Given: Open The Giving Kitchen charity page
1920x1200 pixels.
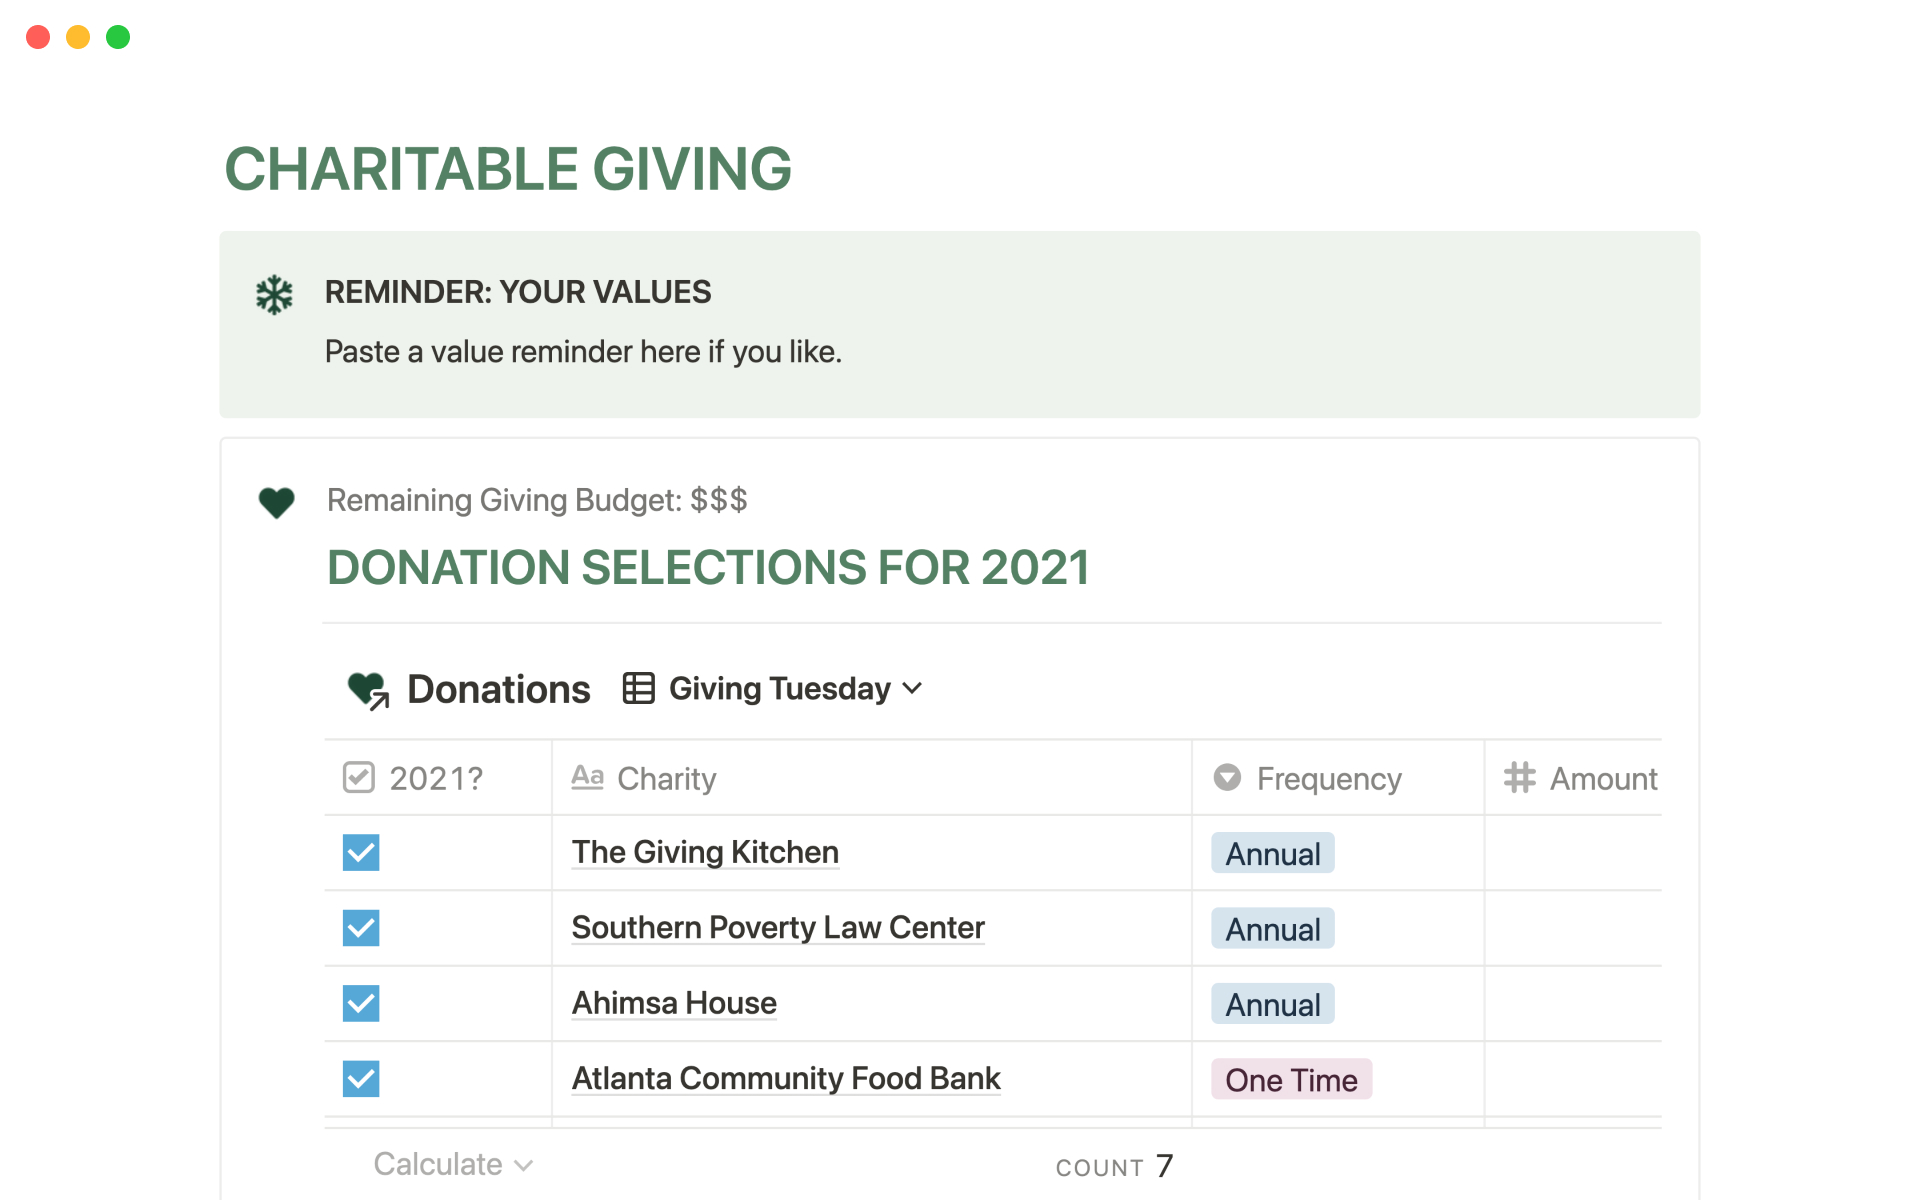Looking at the screenshot, I should click(x=705, y=853).
